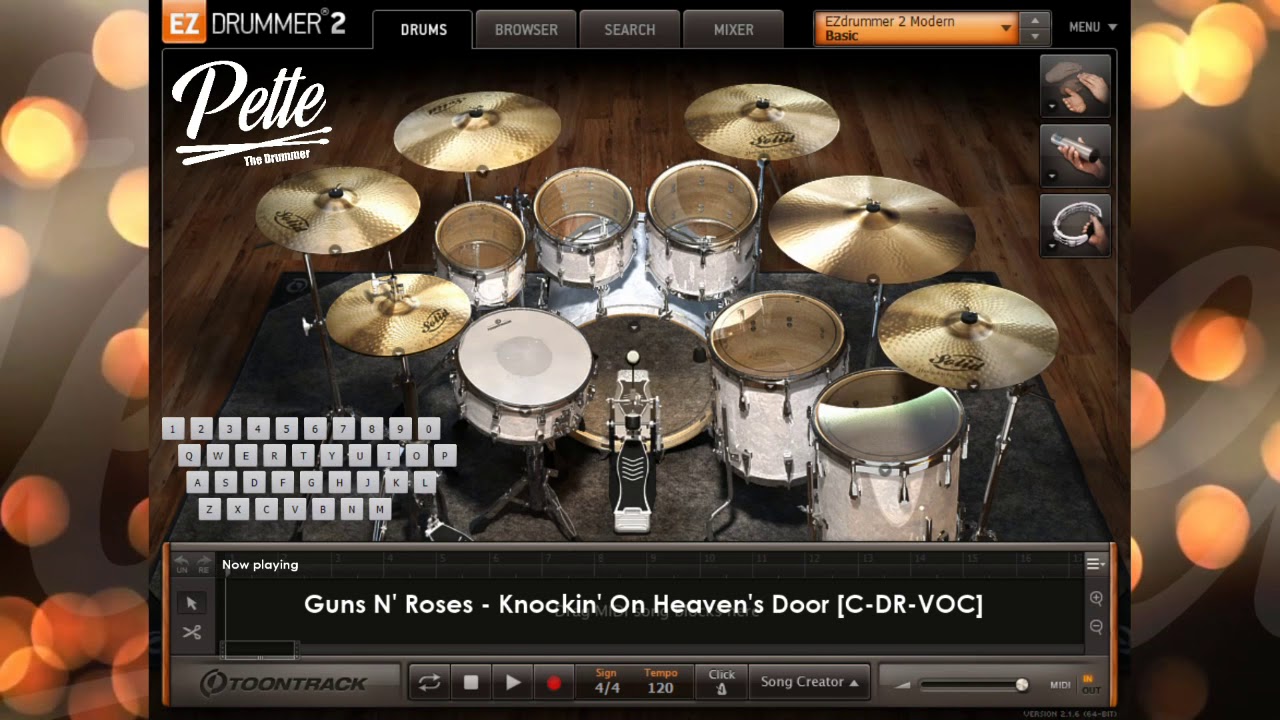Change the 4/4 time signature
1280x720 pixels.
point(607,688)
